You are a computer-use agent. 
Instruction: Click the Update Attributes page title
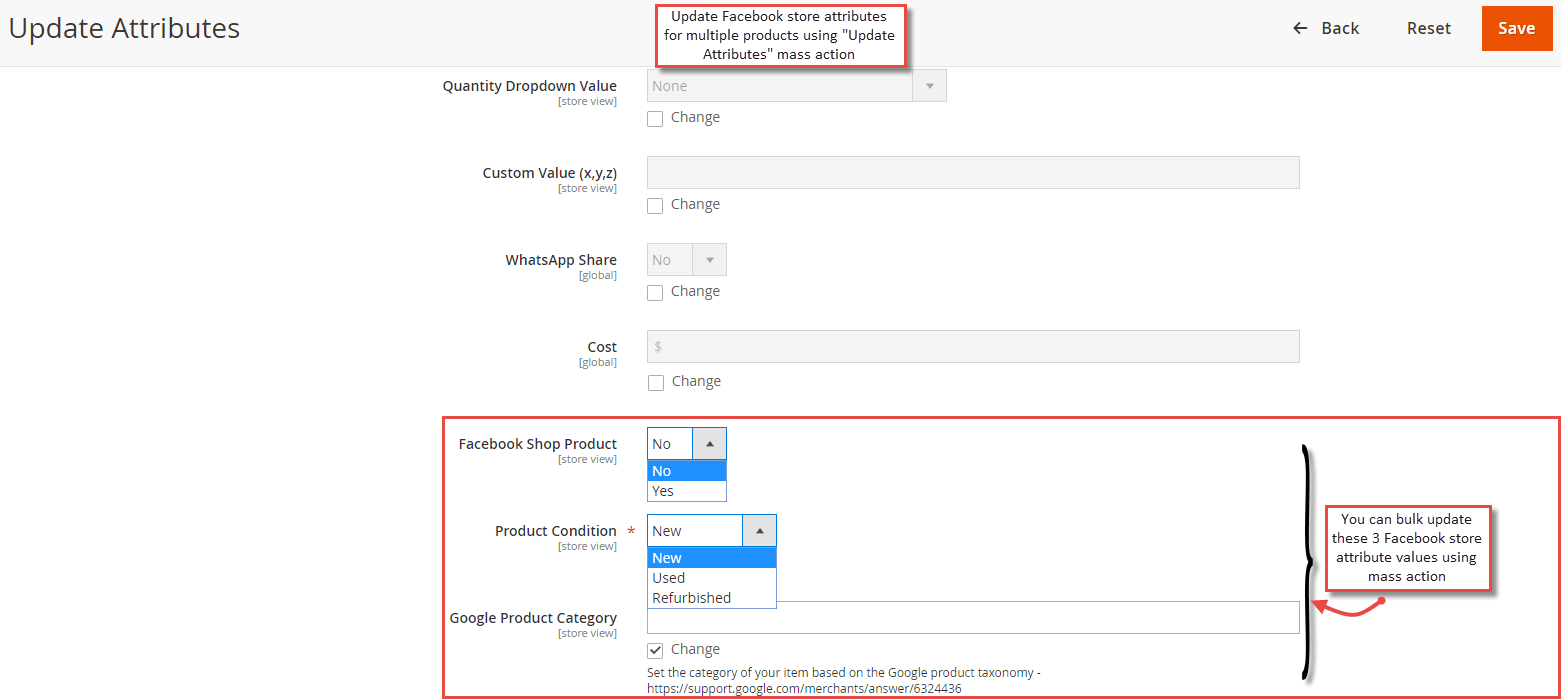(124, 28)
